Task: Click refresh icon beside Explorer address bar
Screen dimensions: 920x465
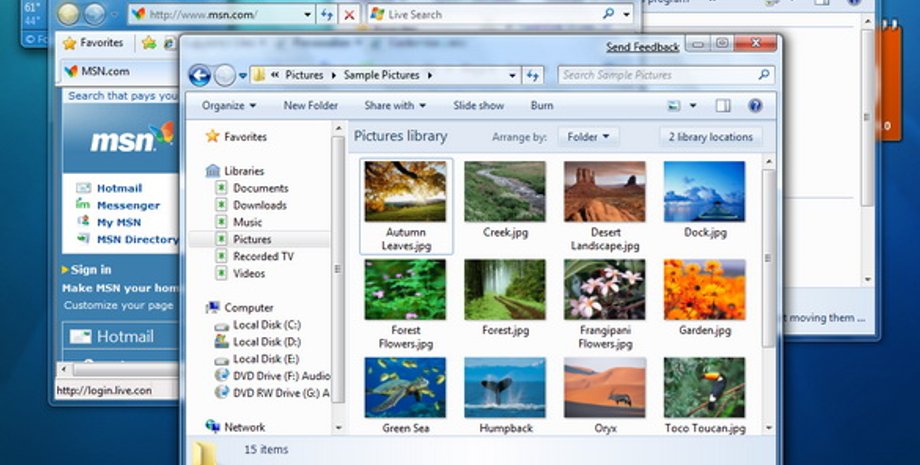Action: tap(533, 75)
